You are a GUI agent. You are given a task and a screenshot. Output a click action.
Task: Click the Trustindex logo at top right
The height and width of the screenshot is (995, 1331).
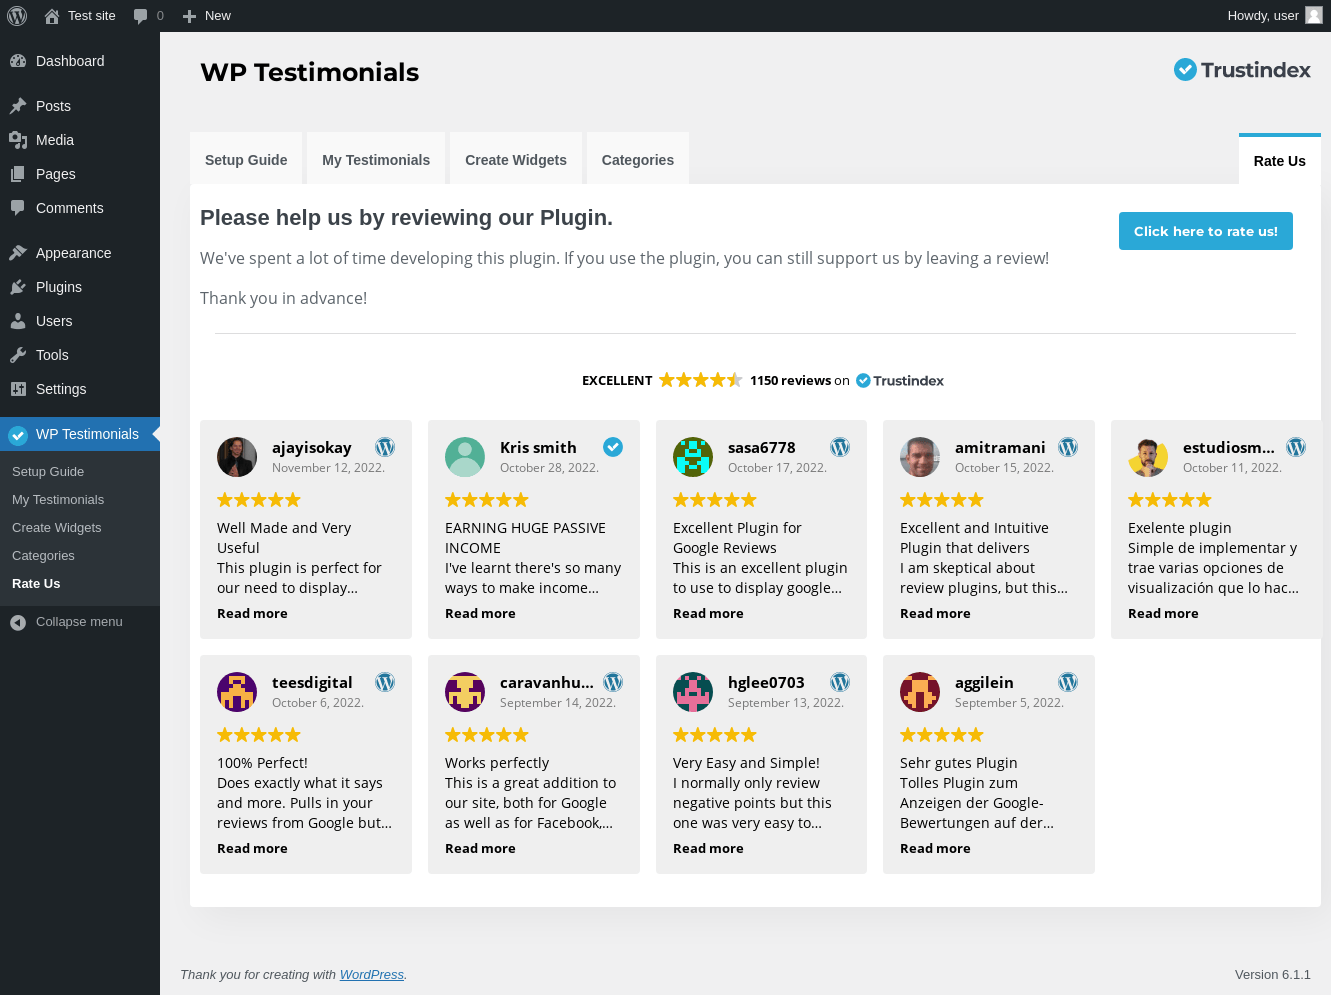point(1241,69)
